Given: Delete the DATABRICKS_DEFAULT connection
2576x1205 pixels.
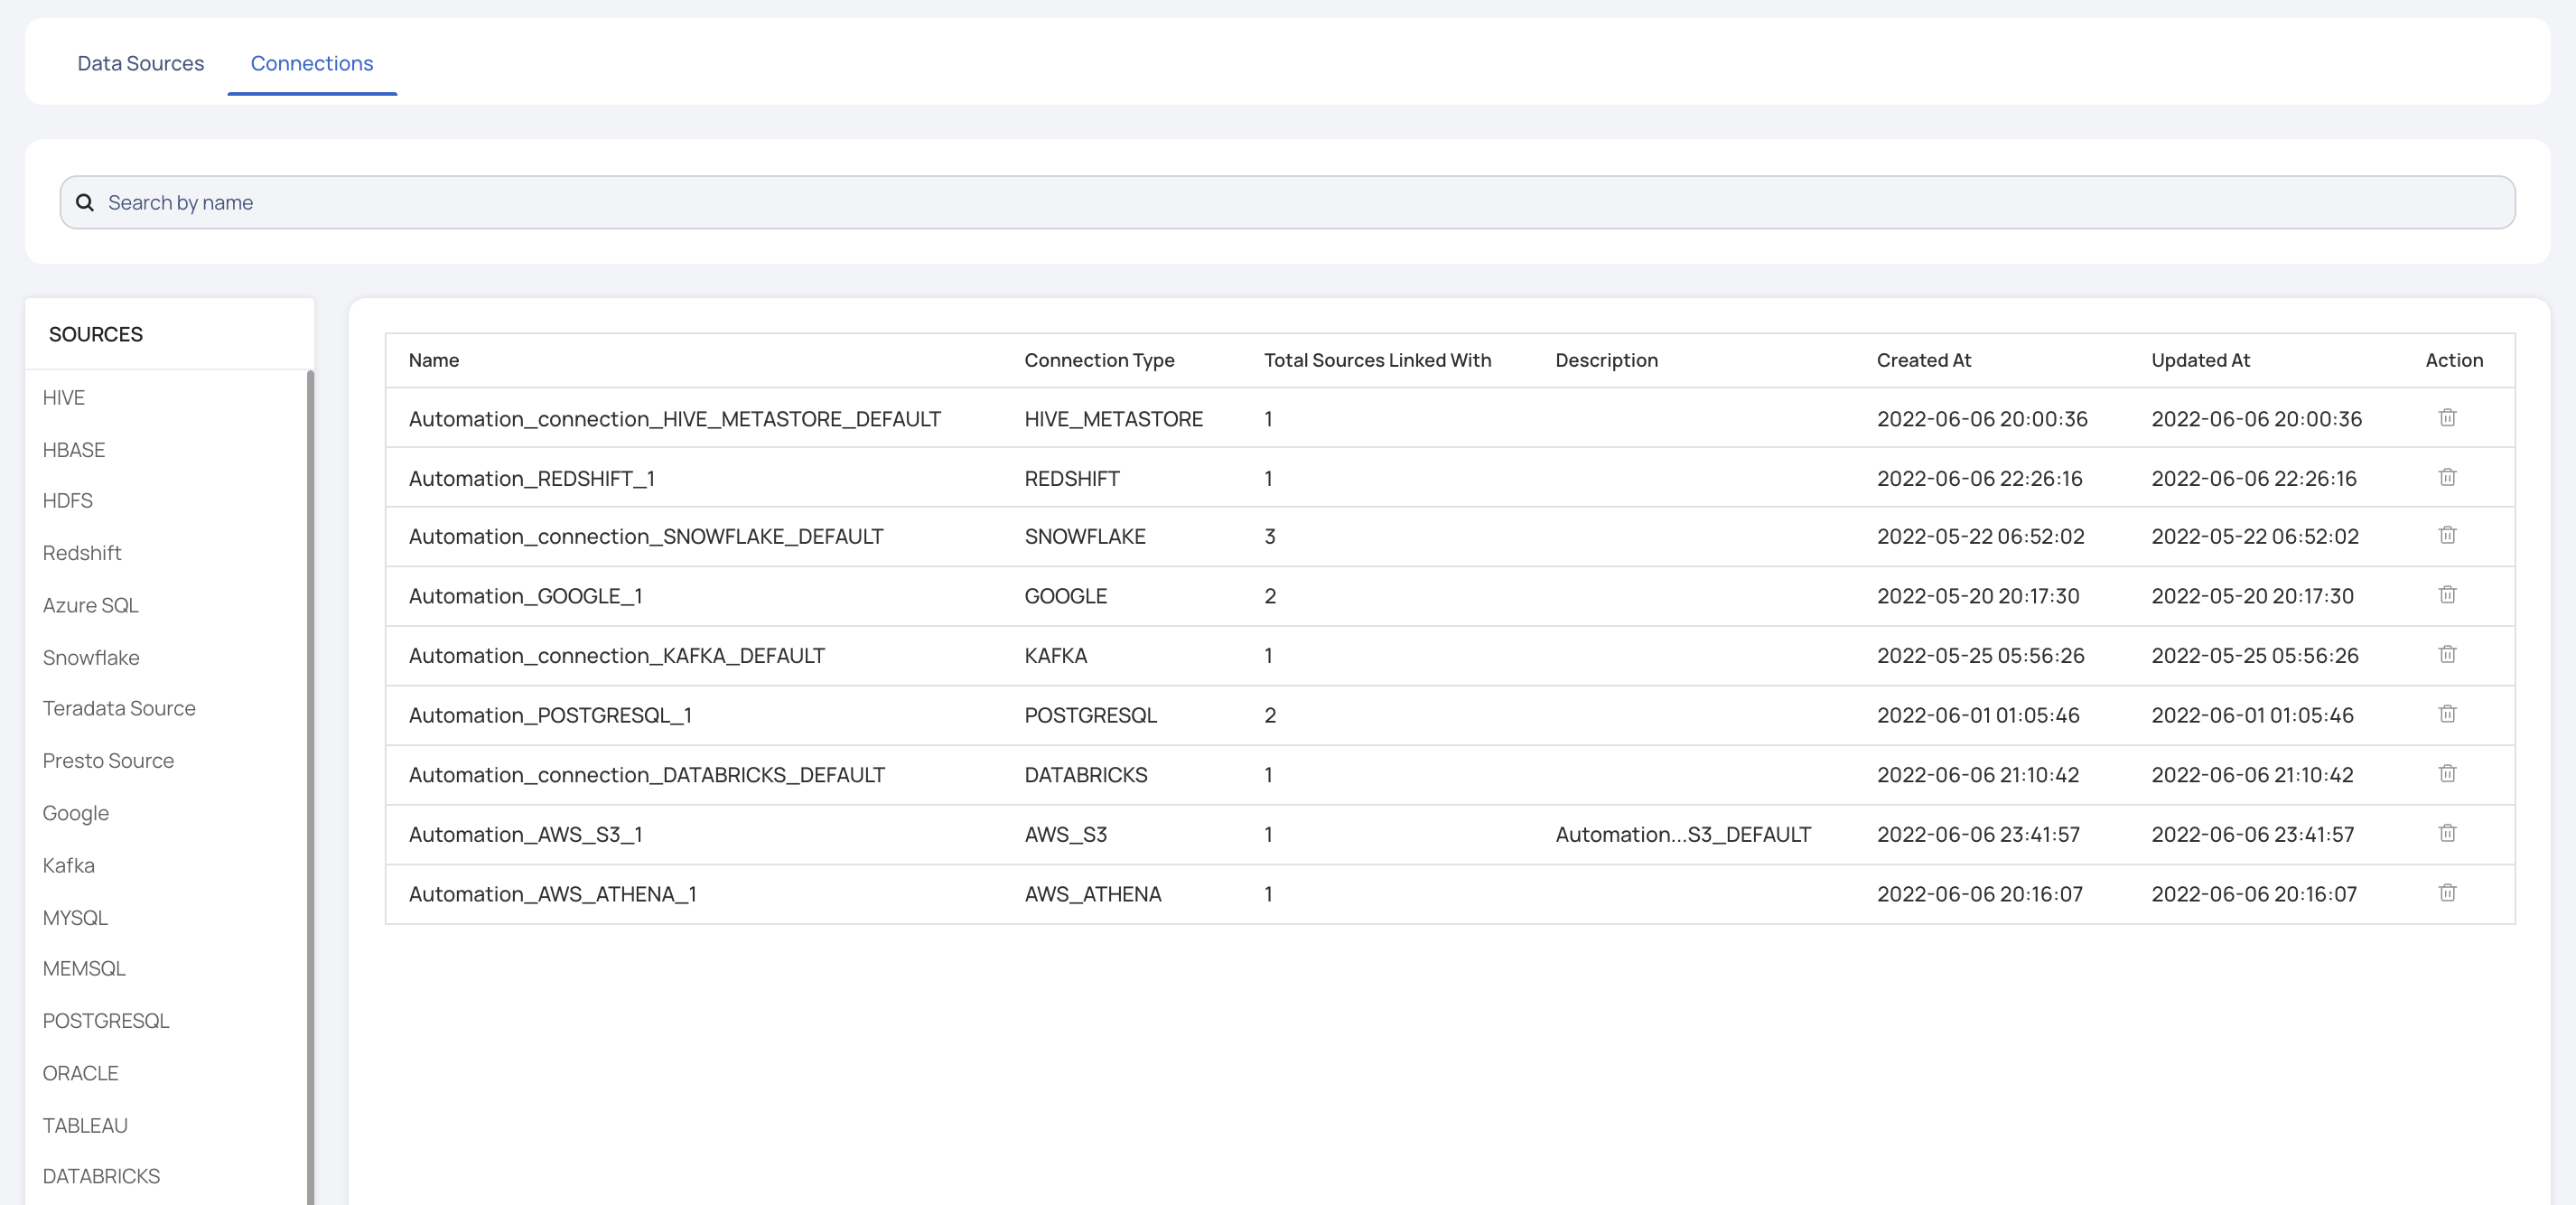Looking at the screenshot, I should (x=2446, y=773).
